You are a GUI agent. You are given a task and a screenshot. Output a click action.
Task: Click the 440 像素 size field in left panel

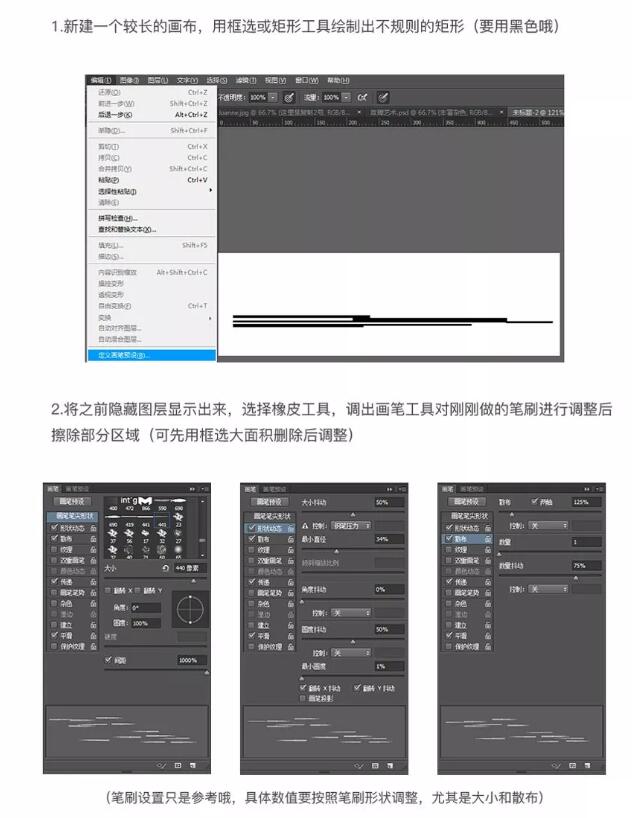[x=190, y=568]
